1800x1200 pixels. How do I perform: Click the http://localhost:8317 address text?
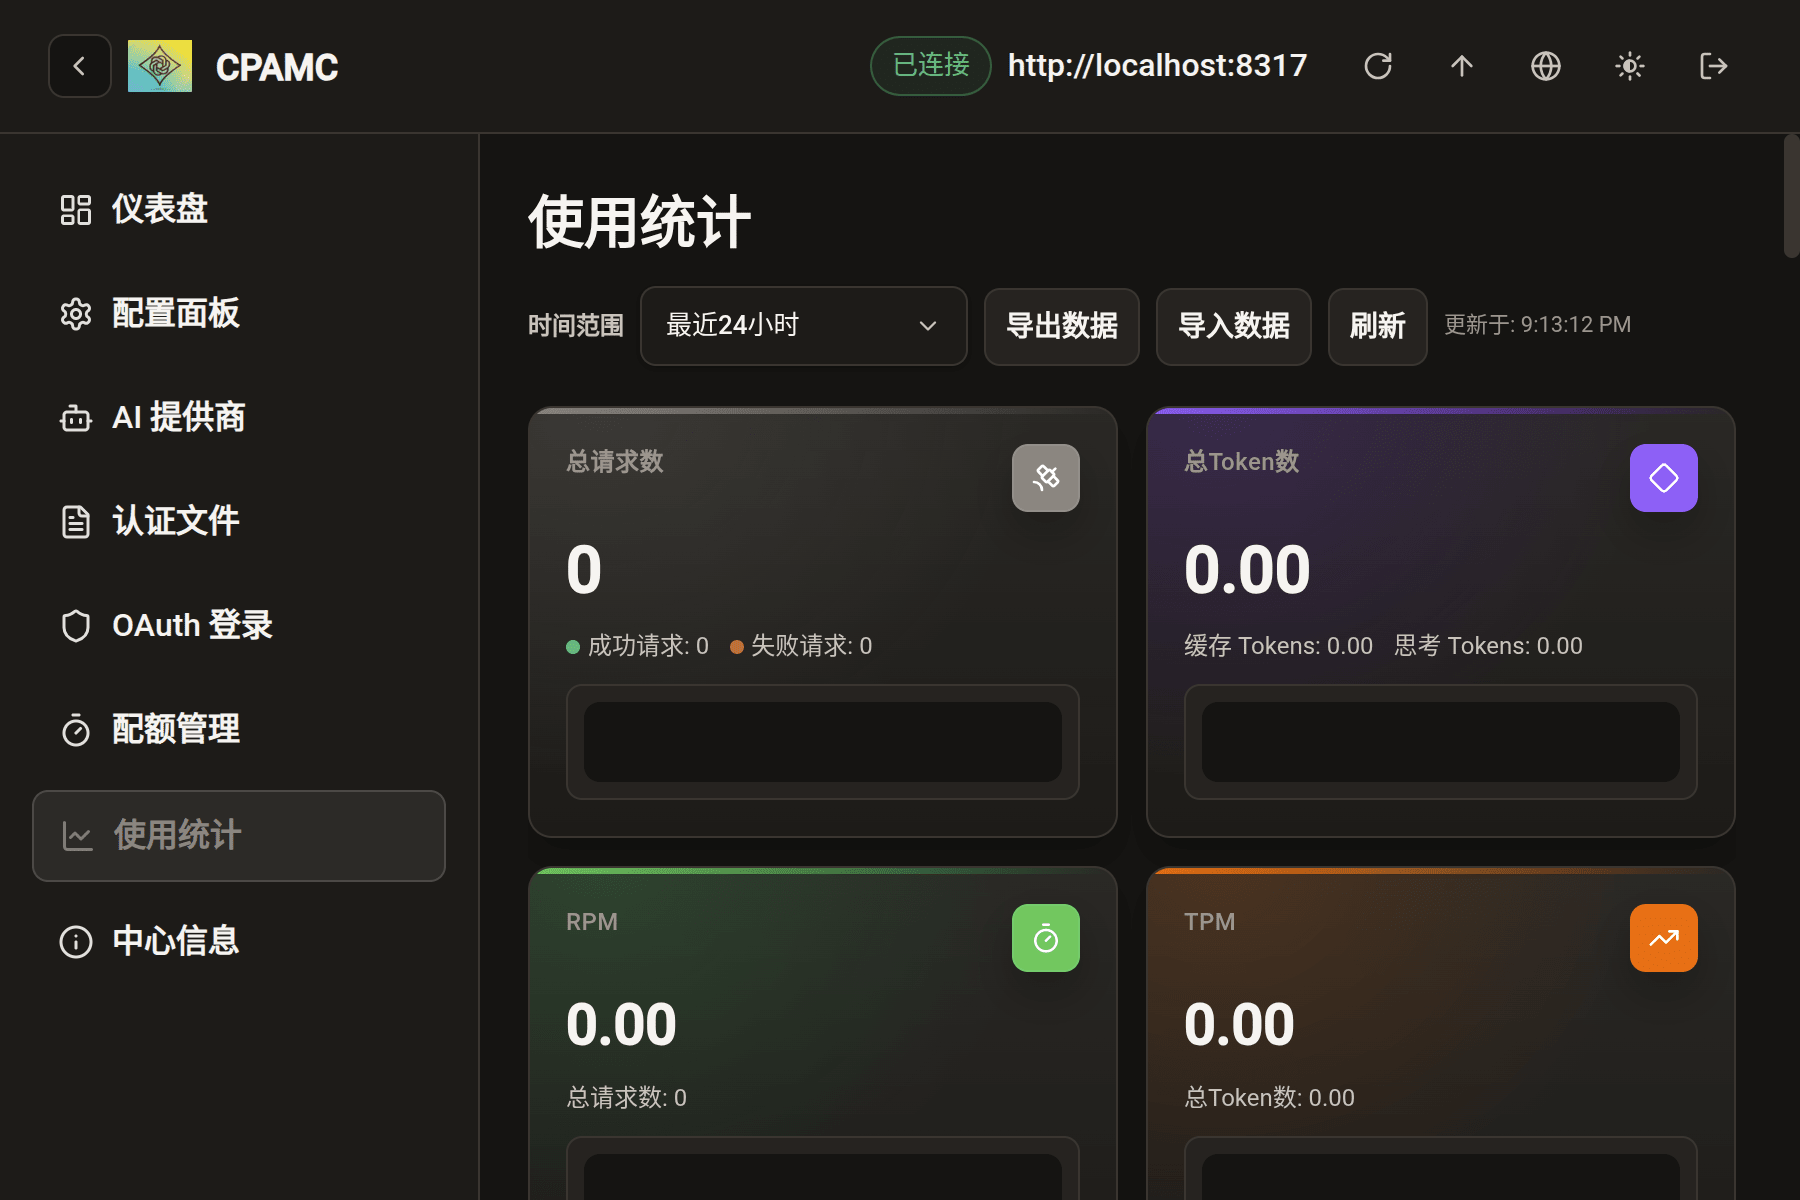[x=1157, y=66]
